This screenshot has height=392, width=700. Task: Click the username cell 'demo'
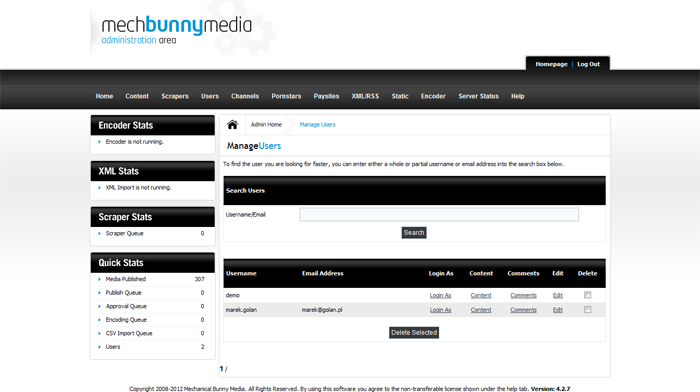pyautogui.click(x=233, y=296)
